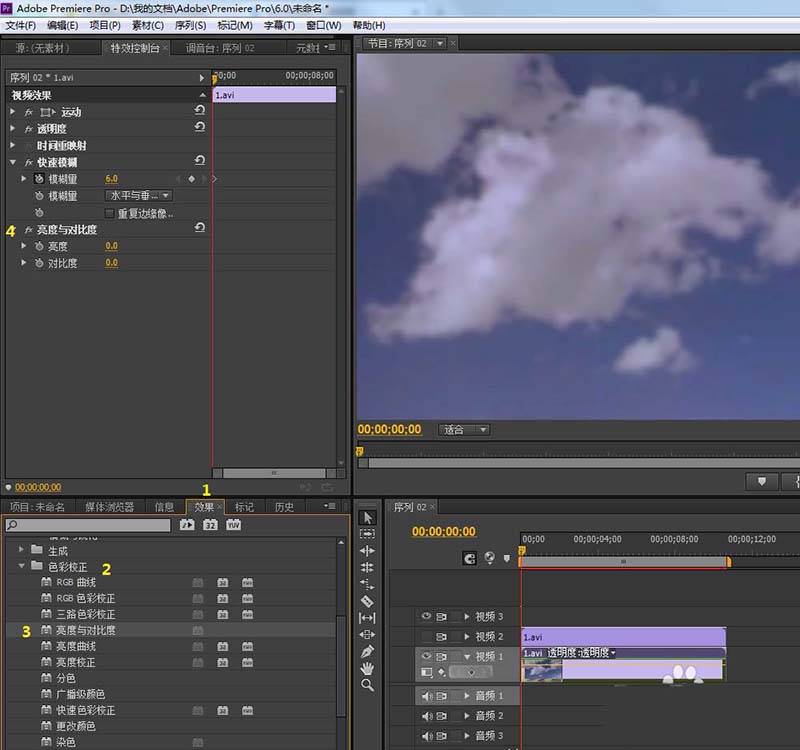Select the Ripple Edit tool
The width and height of the screenshot is (800, 750).
point(367,551)
